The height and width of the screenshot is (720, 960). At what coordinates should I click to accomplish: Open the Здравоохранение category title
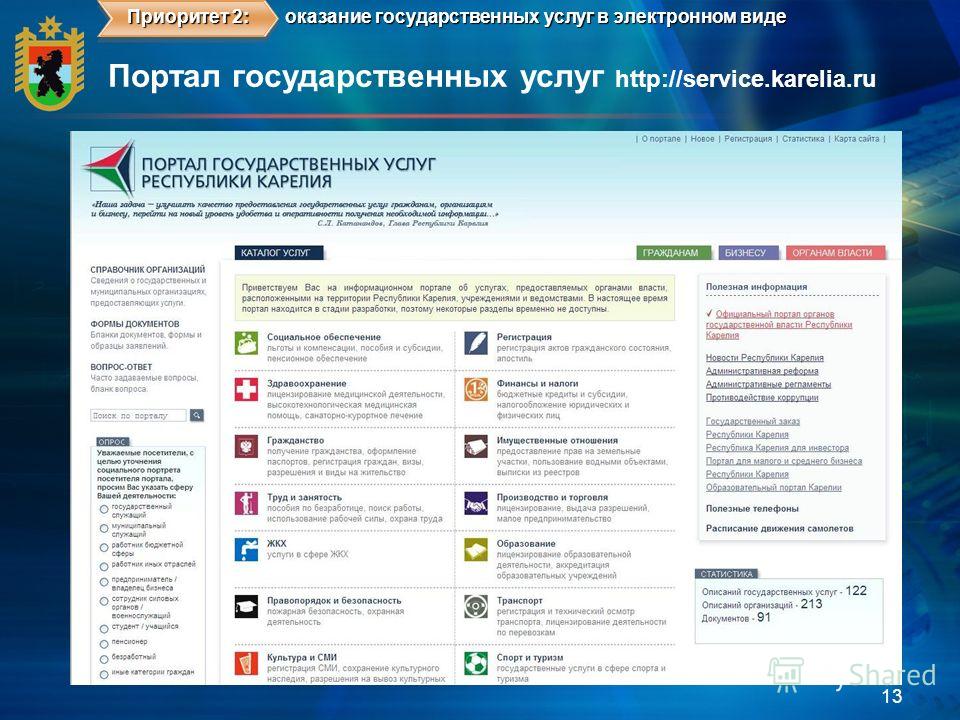[307, 383]
